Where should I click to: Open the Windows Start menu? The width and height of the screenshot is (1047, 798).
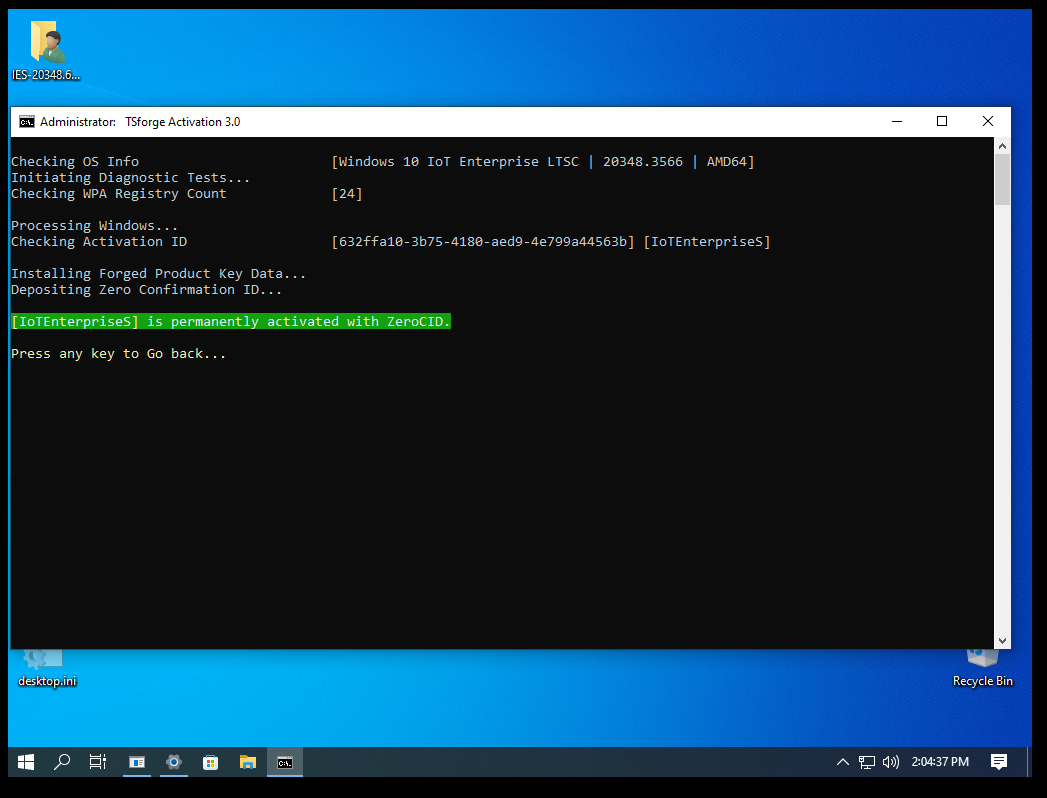point(26,762)
